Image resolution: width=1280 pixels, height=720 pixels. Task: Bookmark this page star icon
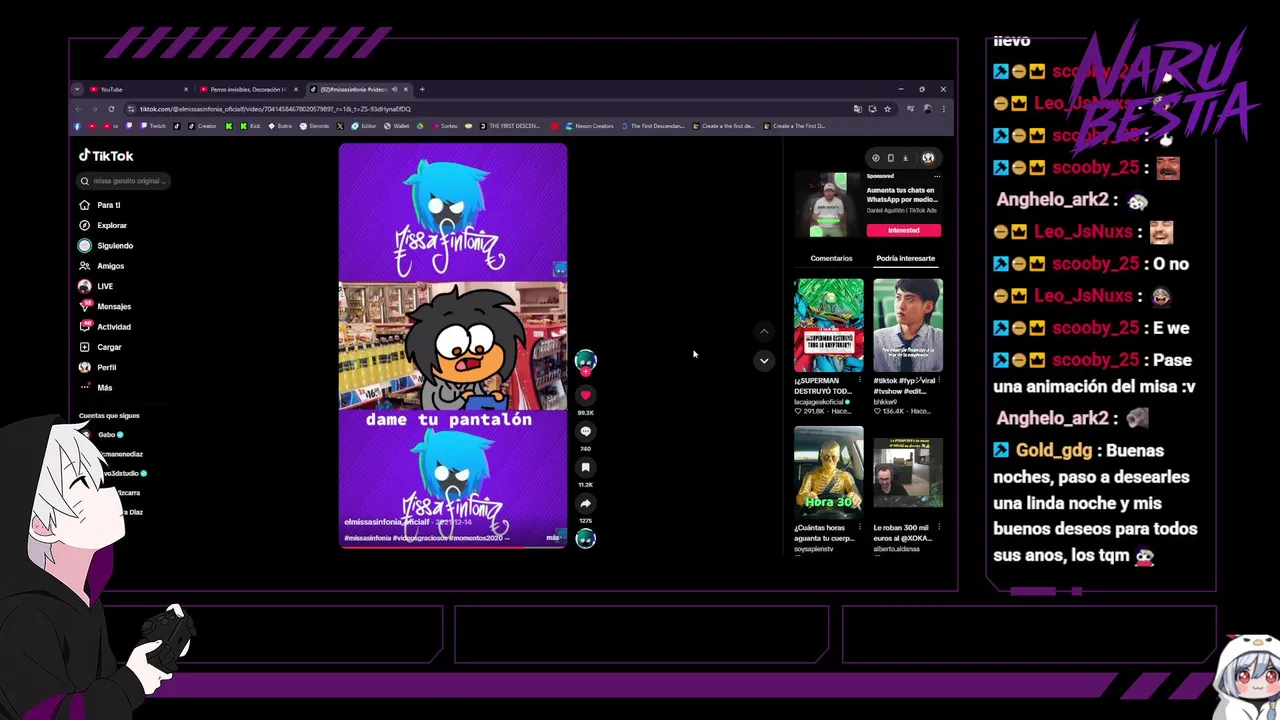[x=888, y=109]
